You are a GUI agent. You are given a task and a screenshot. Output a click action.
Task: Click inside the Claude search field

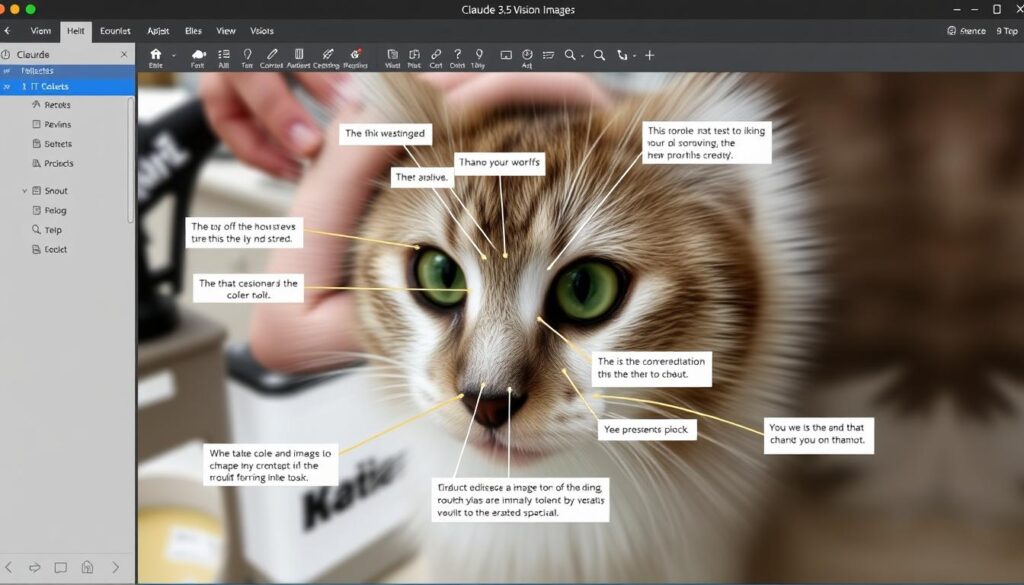(x=60, y=55)
